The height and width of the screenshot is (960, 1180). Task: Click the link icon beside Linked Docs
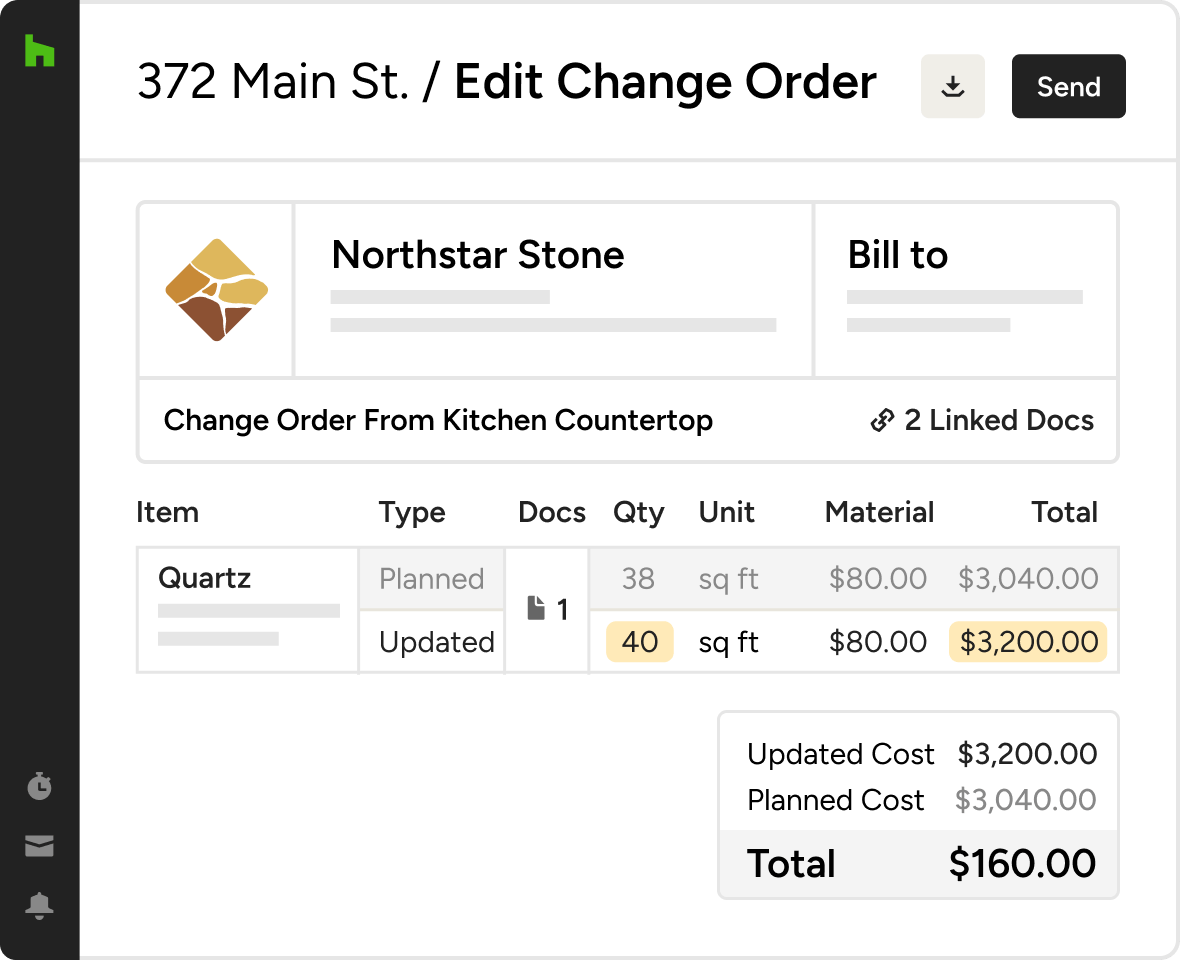882,421
